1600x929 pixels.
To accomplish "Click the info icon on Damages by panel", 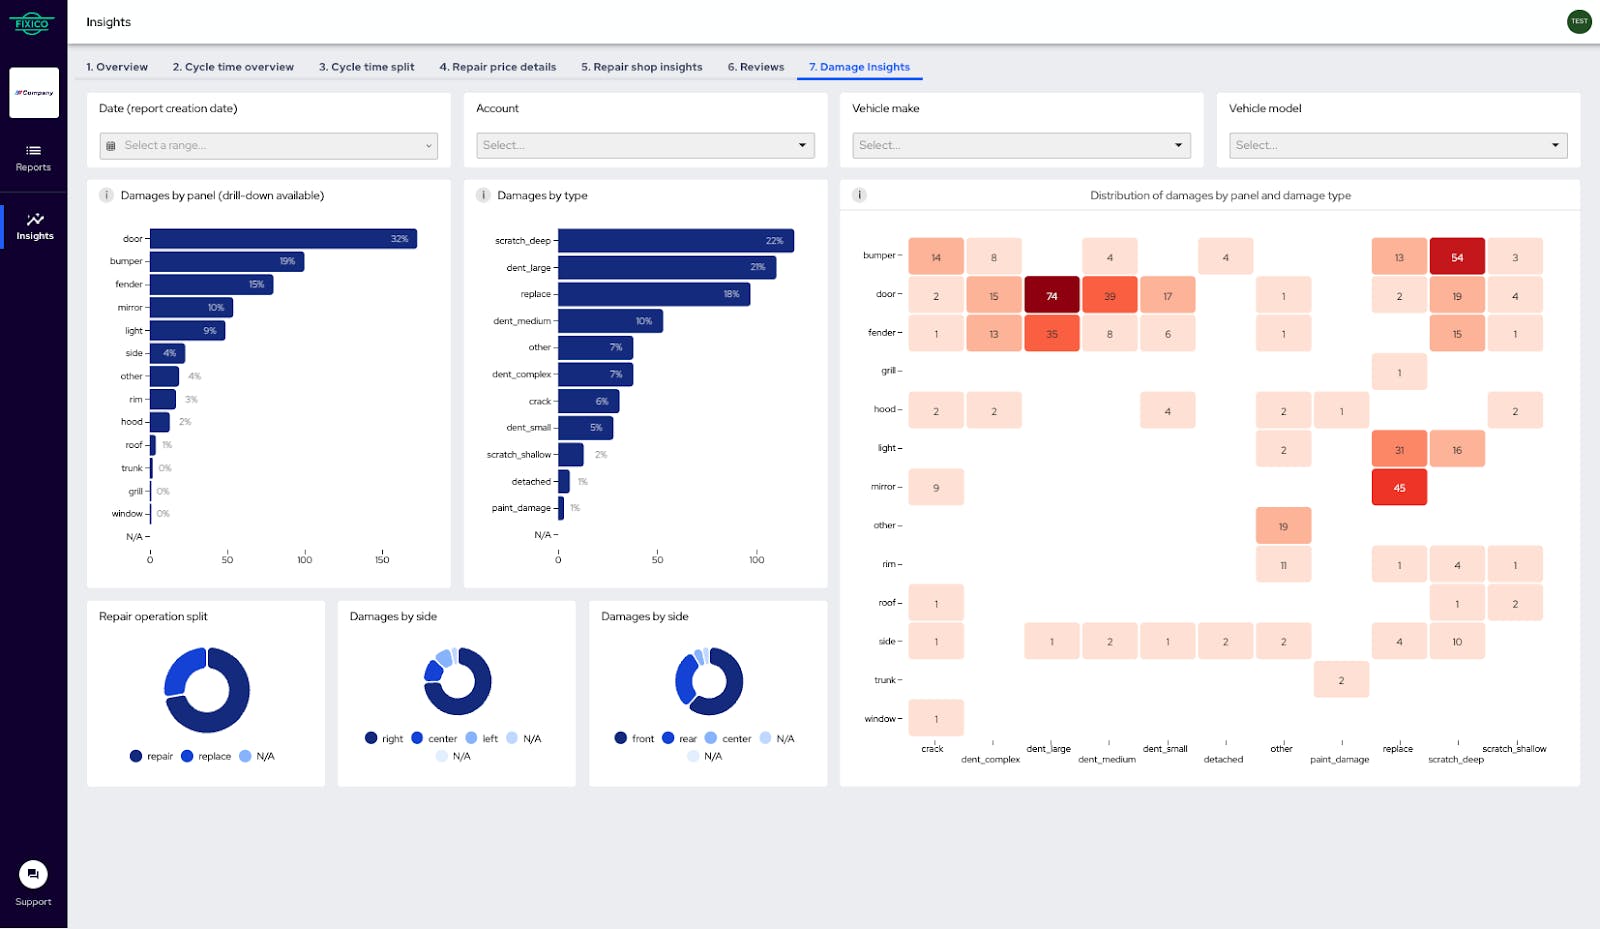I will 106,195.
